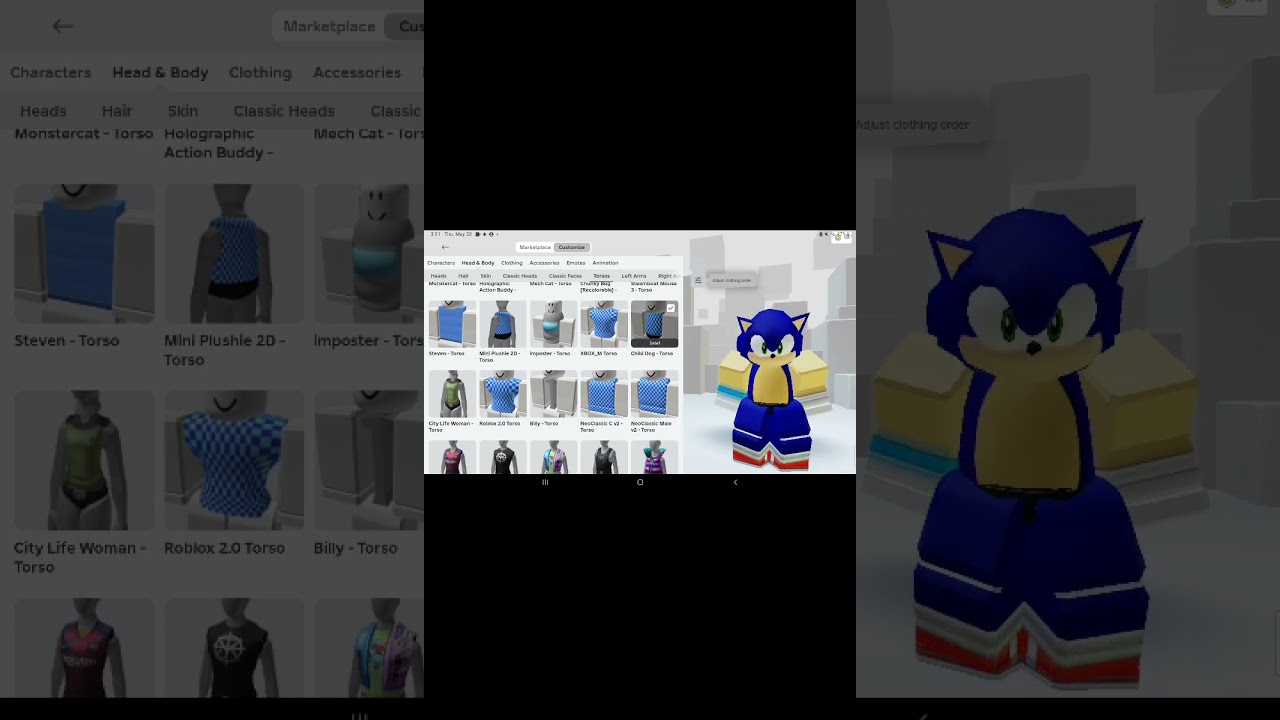Image resolution: width=1280 pixels, height=720 pixels.
Task: Click the XBOX_M Torso label
Action: [599, 353]
